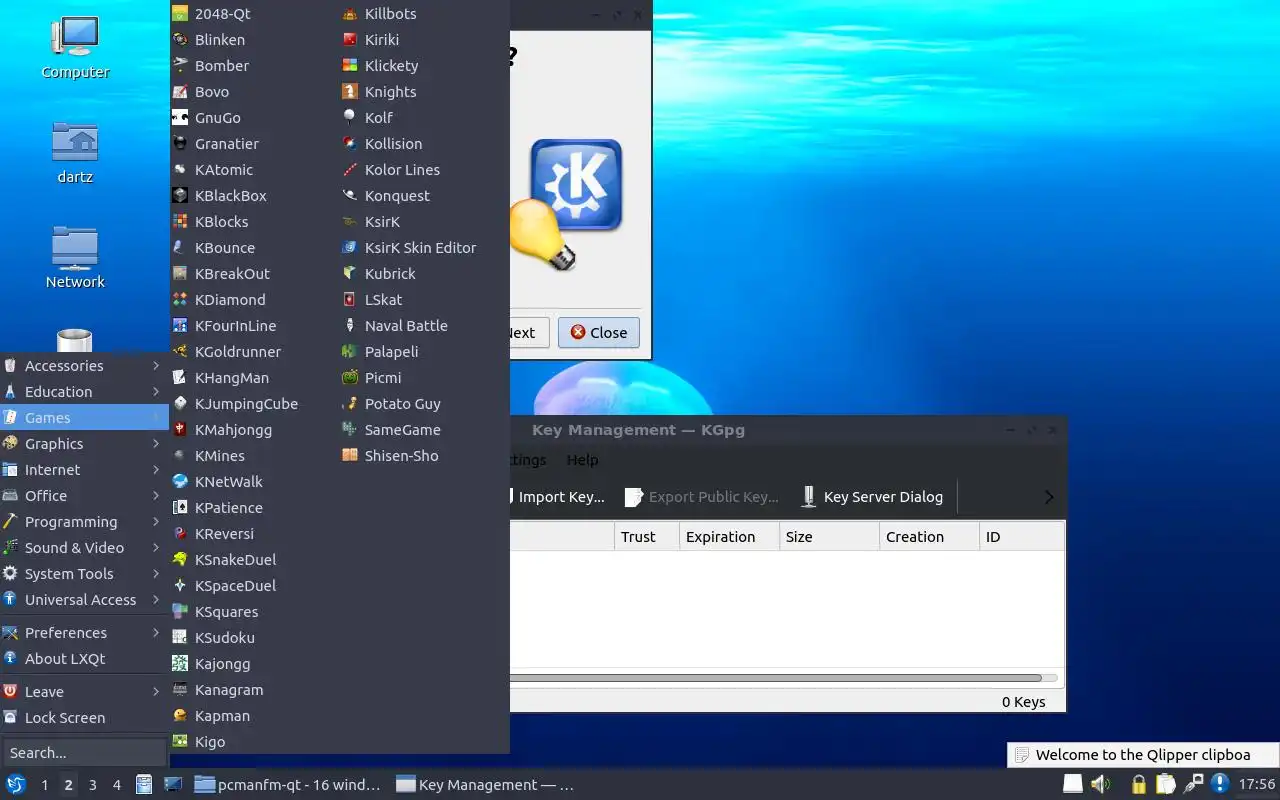Open GnuGo entry
Image resolution: width=1280 pixels, height=800 pixels.
pos(255,118)
